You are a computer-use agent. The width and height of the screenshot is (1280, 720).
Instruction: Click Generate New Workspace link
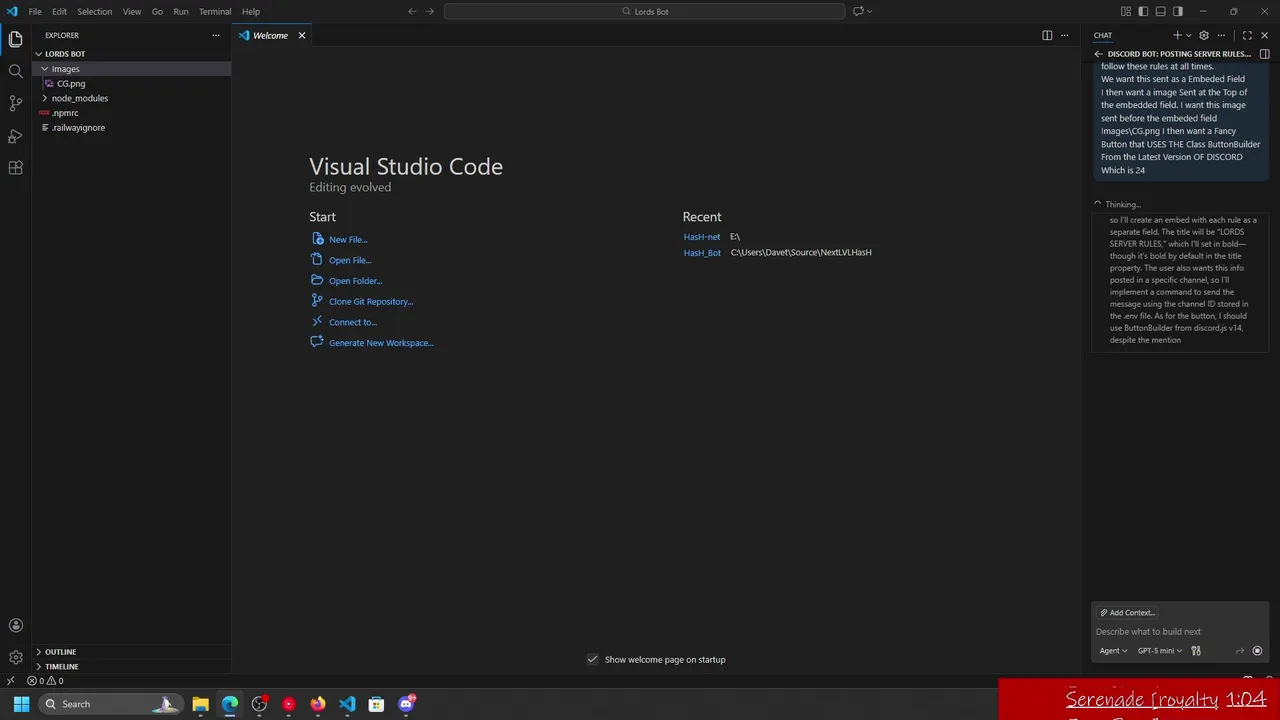pyautogui.click(x=381, y=343)
